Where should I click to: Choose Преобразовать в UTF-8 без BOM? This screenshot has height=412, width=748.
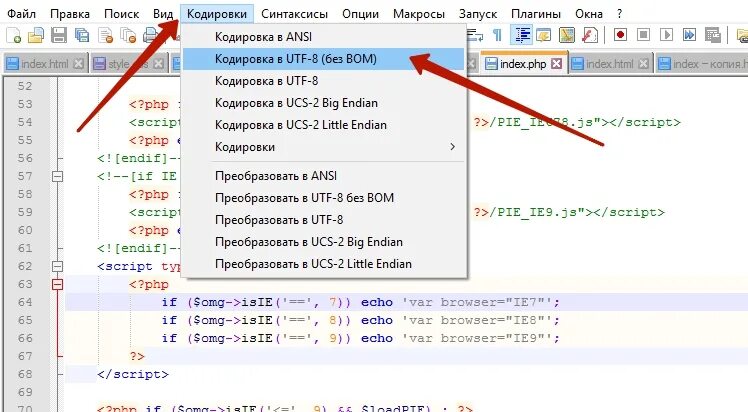coord(323,198)
